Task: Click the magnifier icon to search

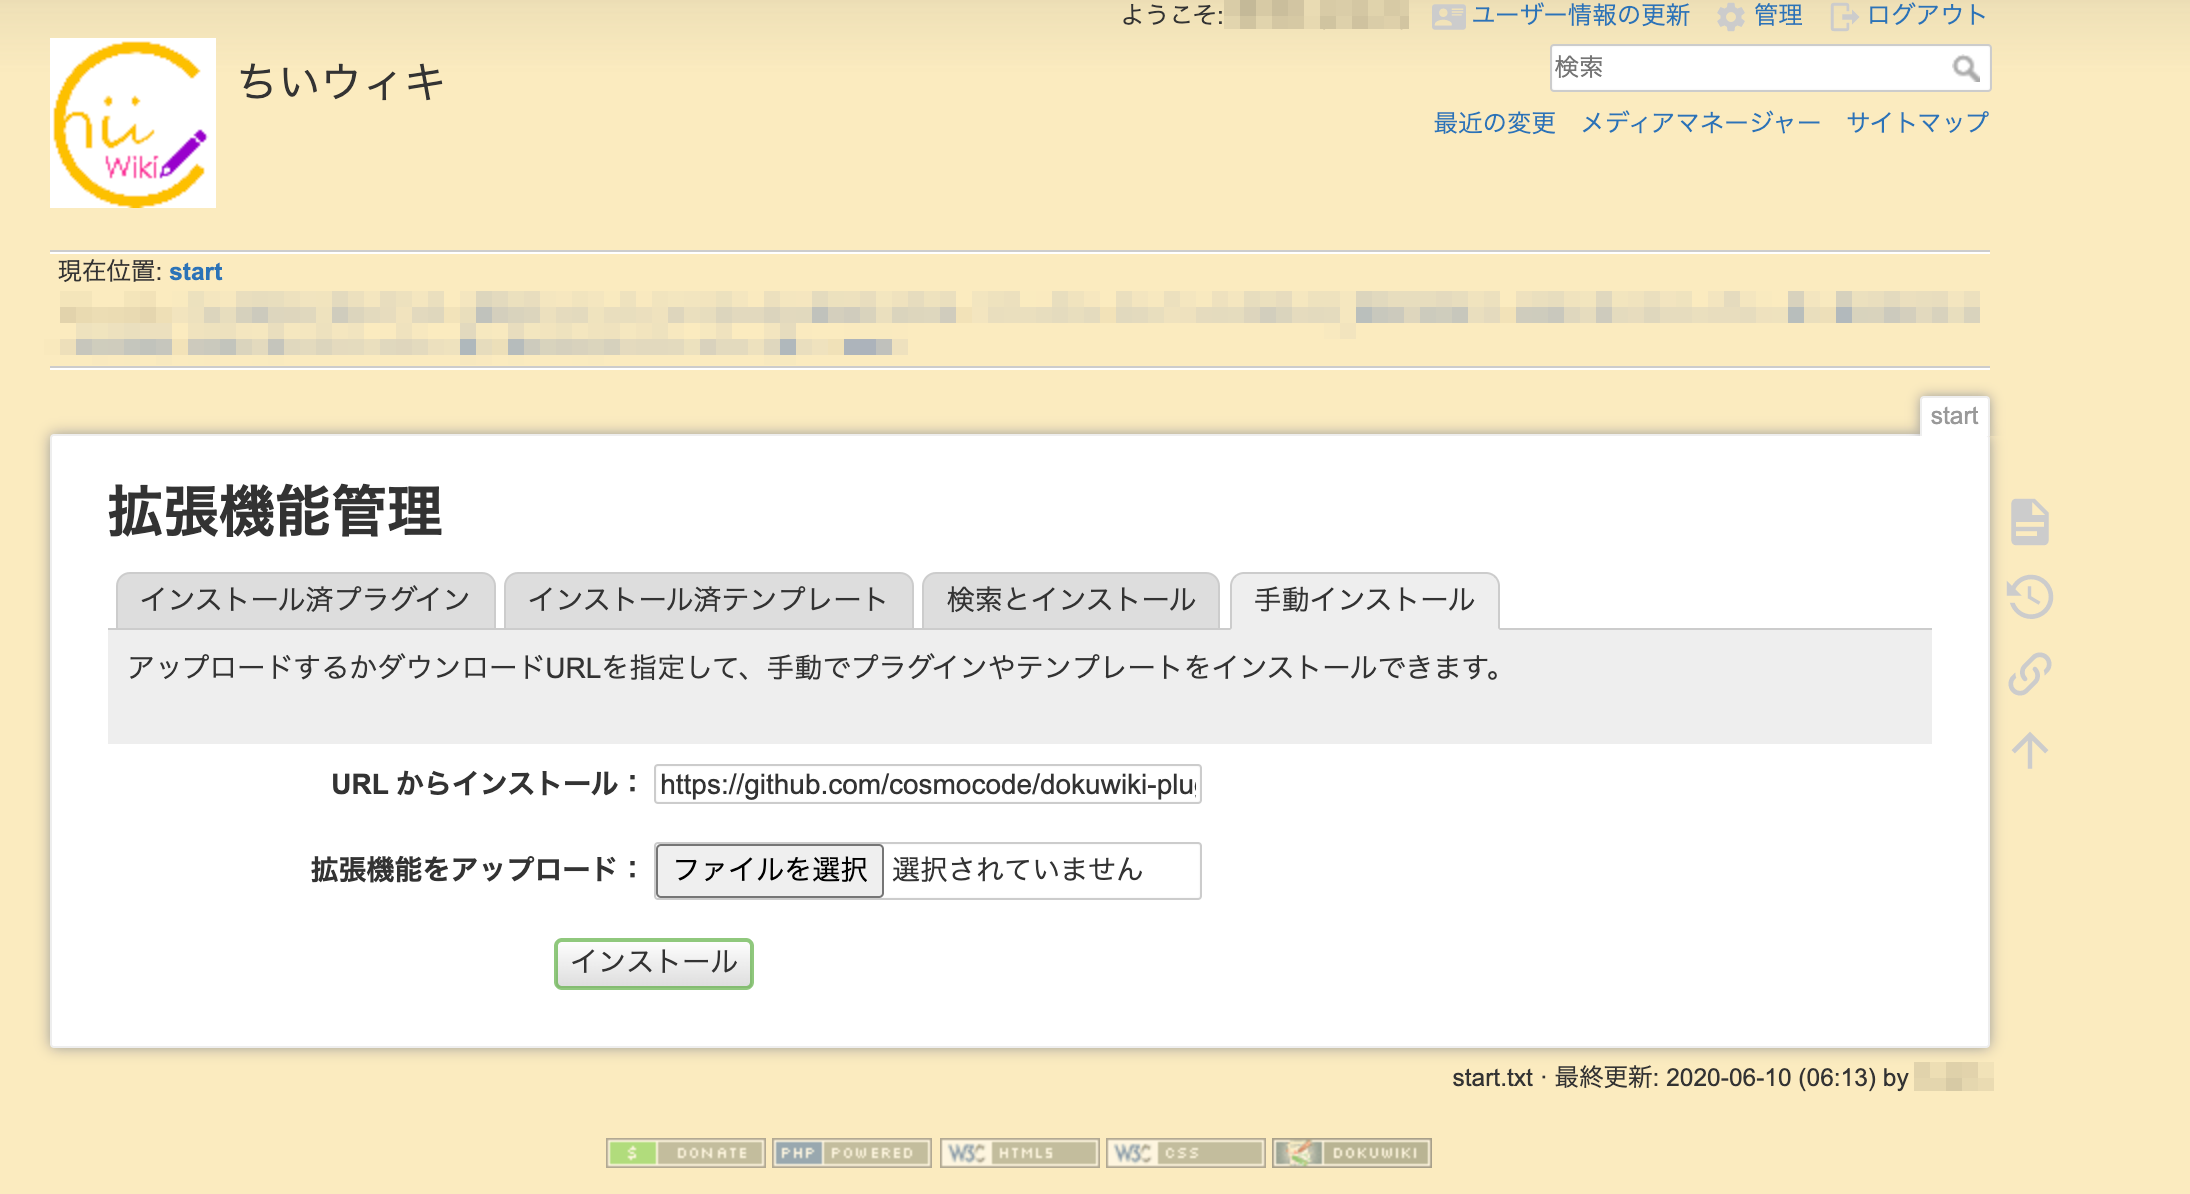Action: (1963, 68)
